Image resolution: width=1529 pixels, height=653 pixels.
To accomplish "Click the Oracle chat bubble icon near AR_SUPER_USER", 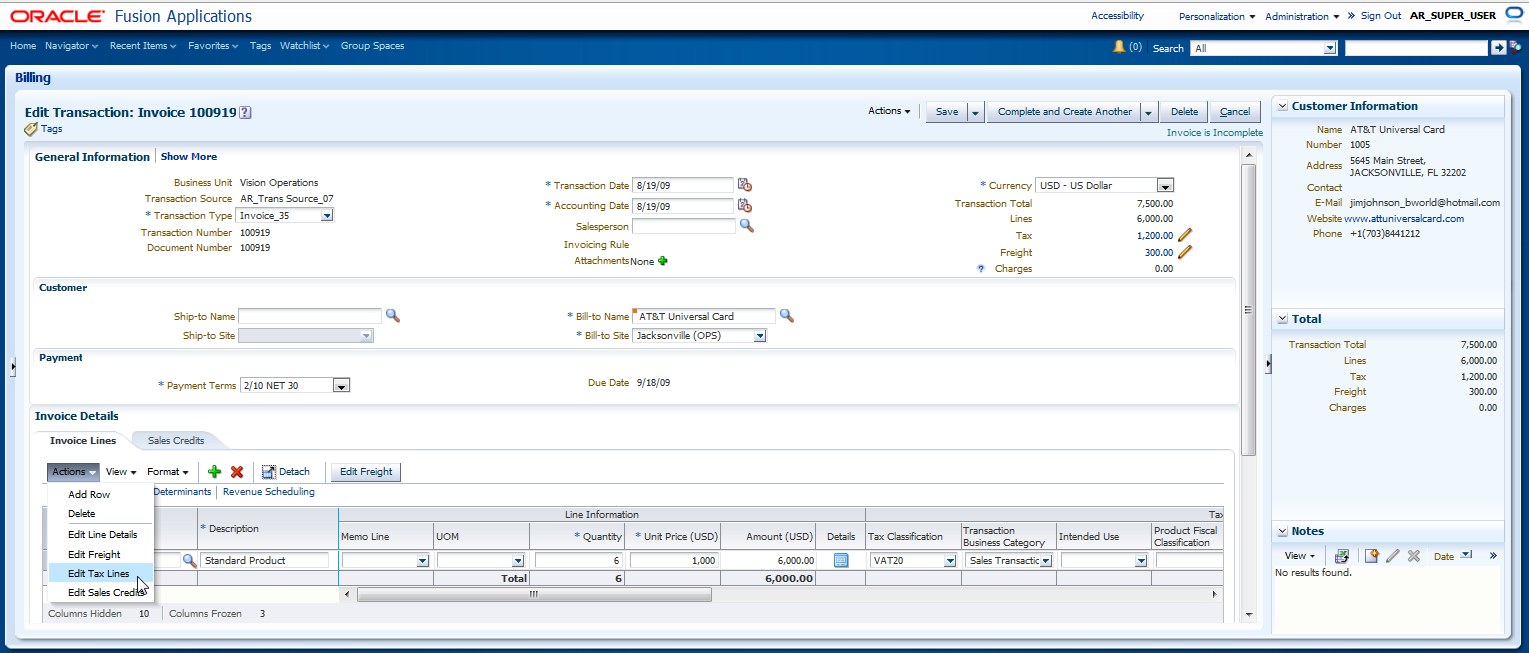I will pyautogui.click(x=1514, y=14).
